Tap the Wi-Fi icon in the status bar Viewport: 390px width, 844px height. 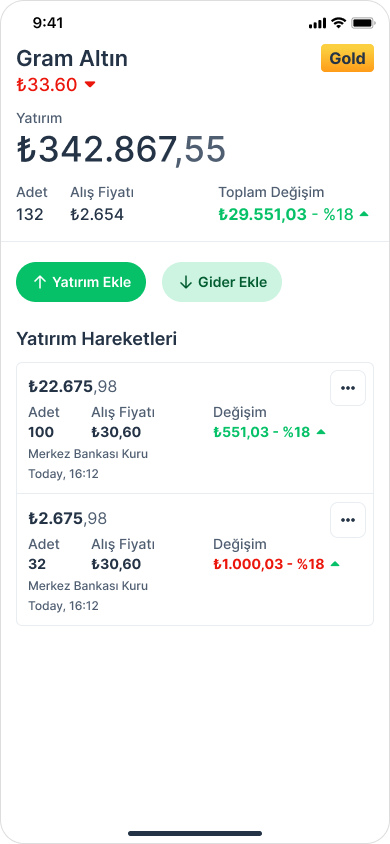point(338,23)
